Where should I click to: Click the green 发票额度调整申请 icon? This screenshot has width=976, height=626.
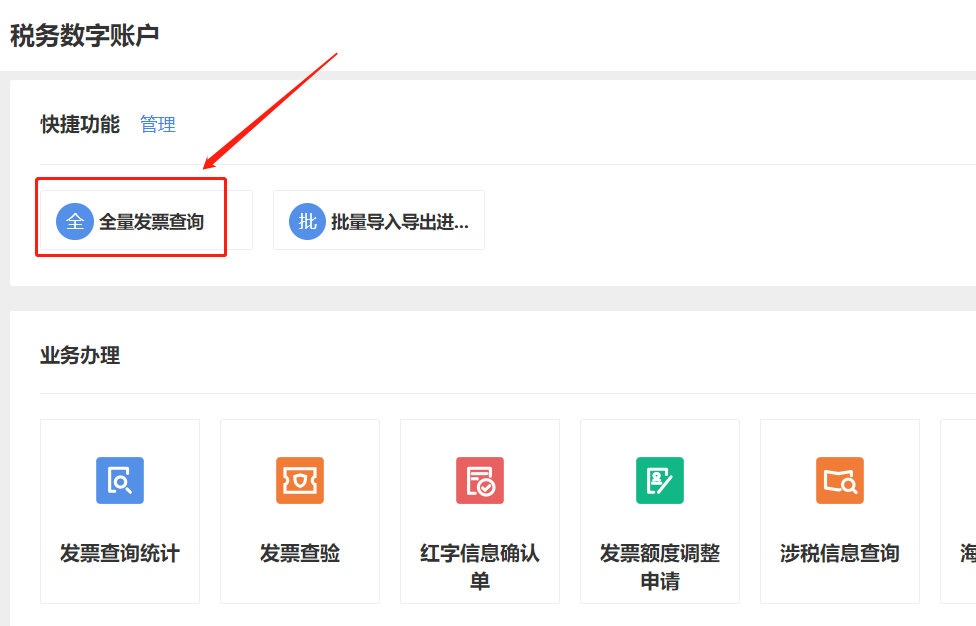click(660, 480)
